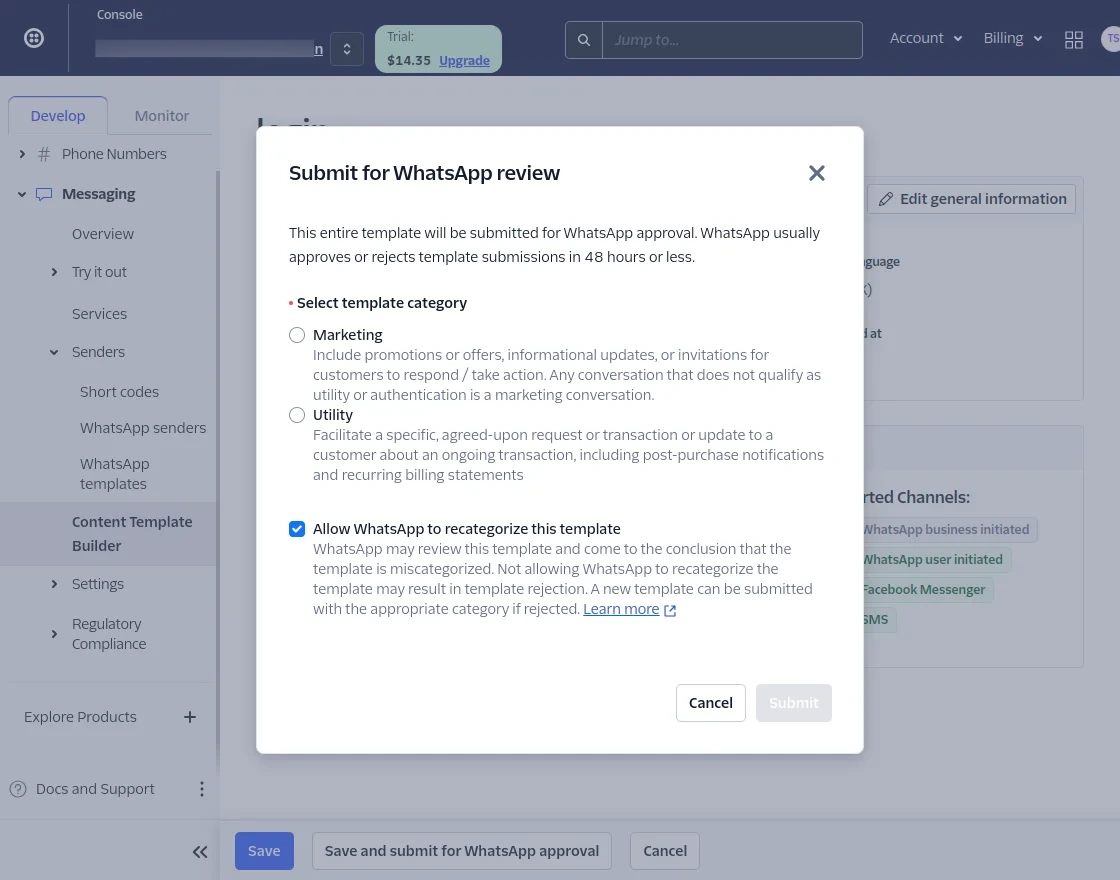Switch to the Monitor tab
Screen dimensions: 1120x880
click(161, 115)
